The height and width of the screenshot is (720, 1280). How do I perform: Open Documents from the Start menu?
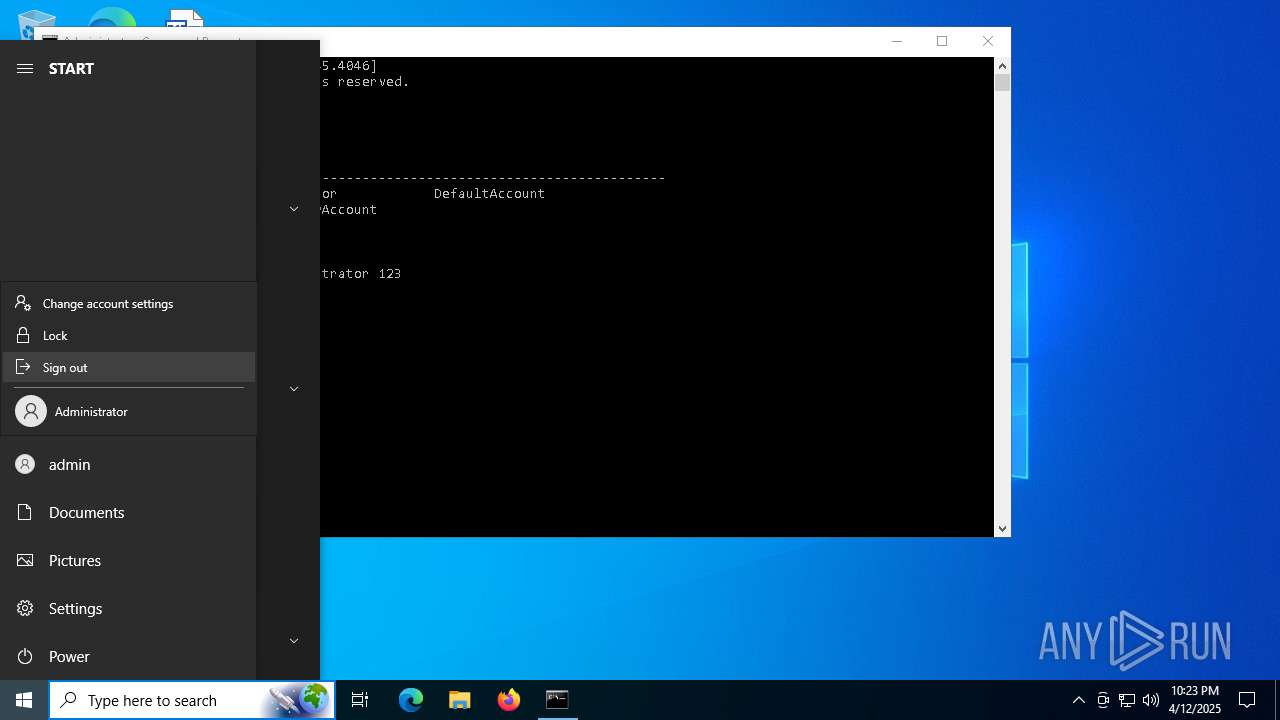[x=128, y=512]
